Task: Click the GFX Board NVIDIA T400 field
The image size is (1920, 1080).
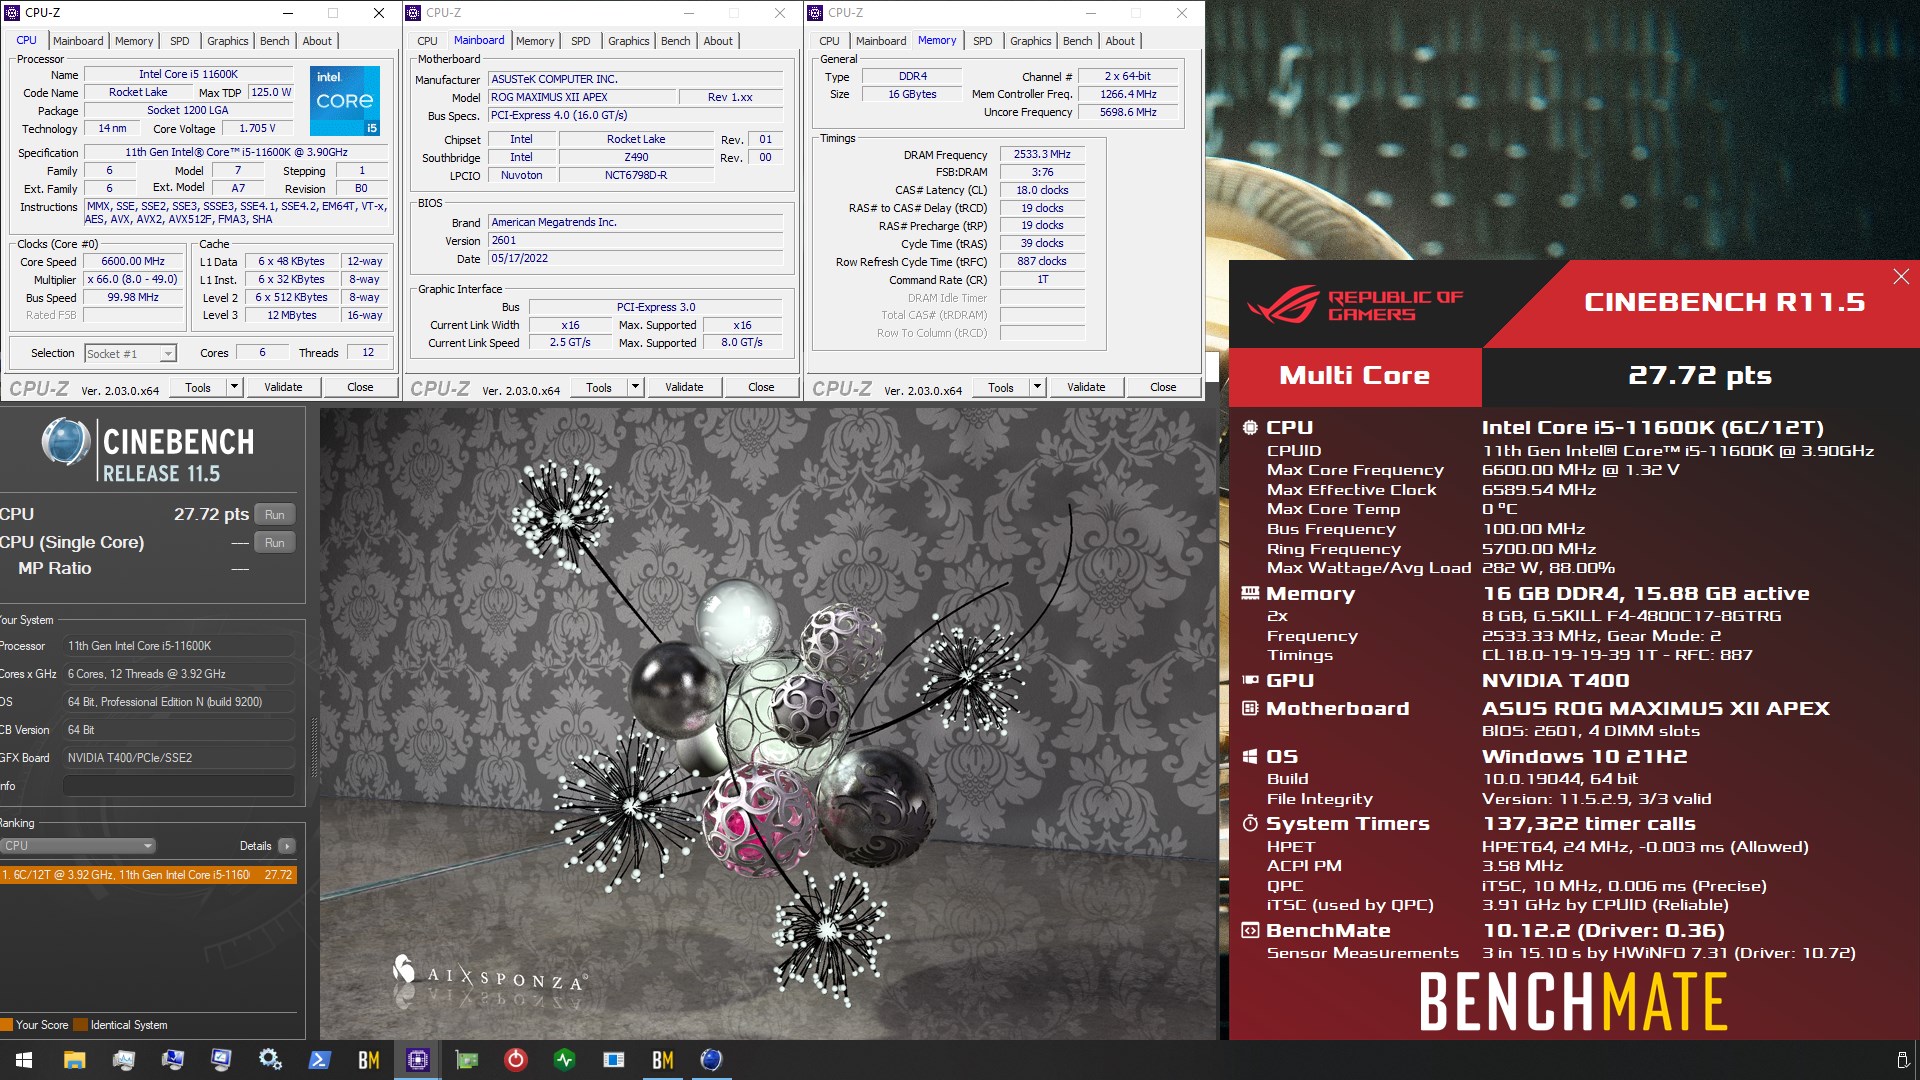Action: [179, 758]
